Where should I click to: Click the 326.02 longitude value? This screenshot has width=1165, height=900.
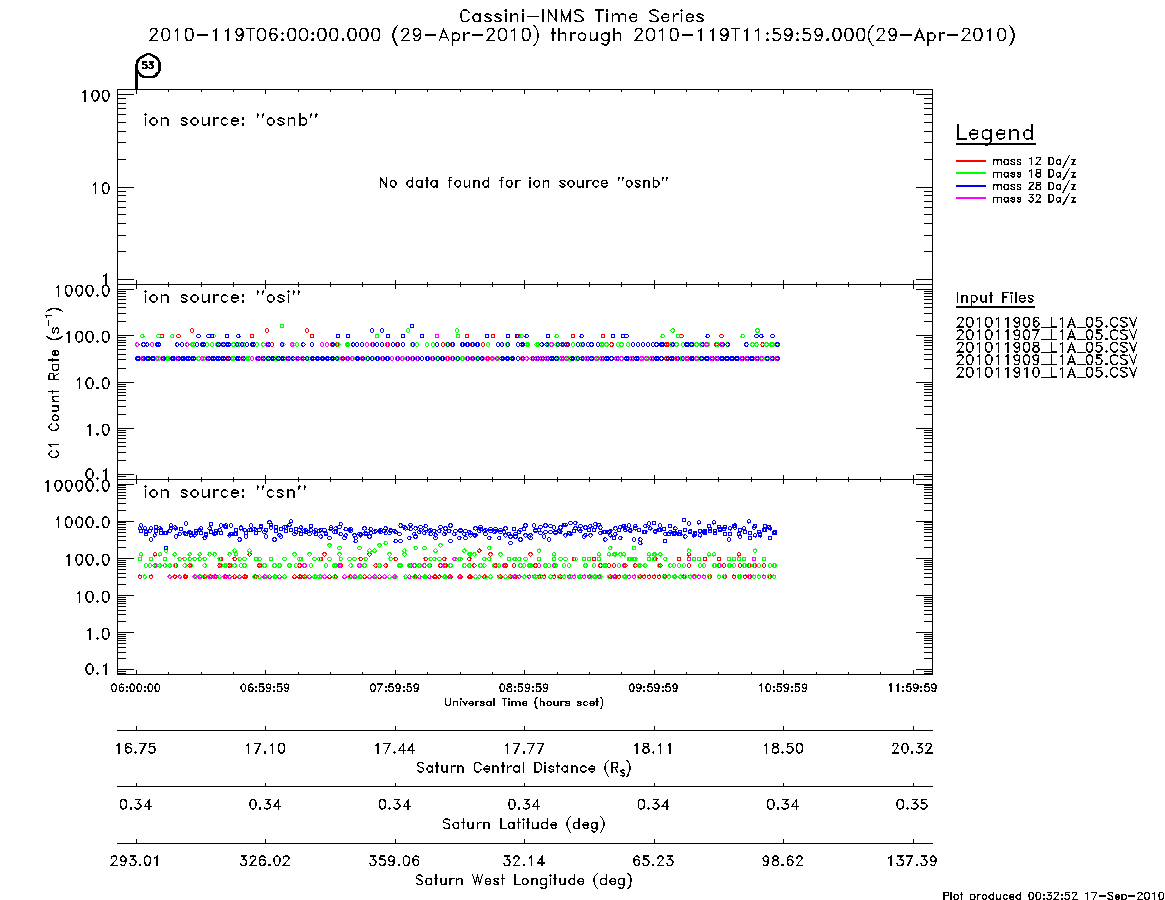tap(265, 861)
